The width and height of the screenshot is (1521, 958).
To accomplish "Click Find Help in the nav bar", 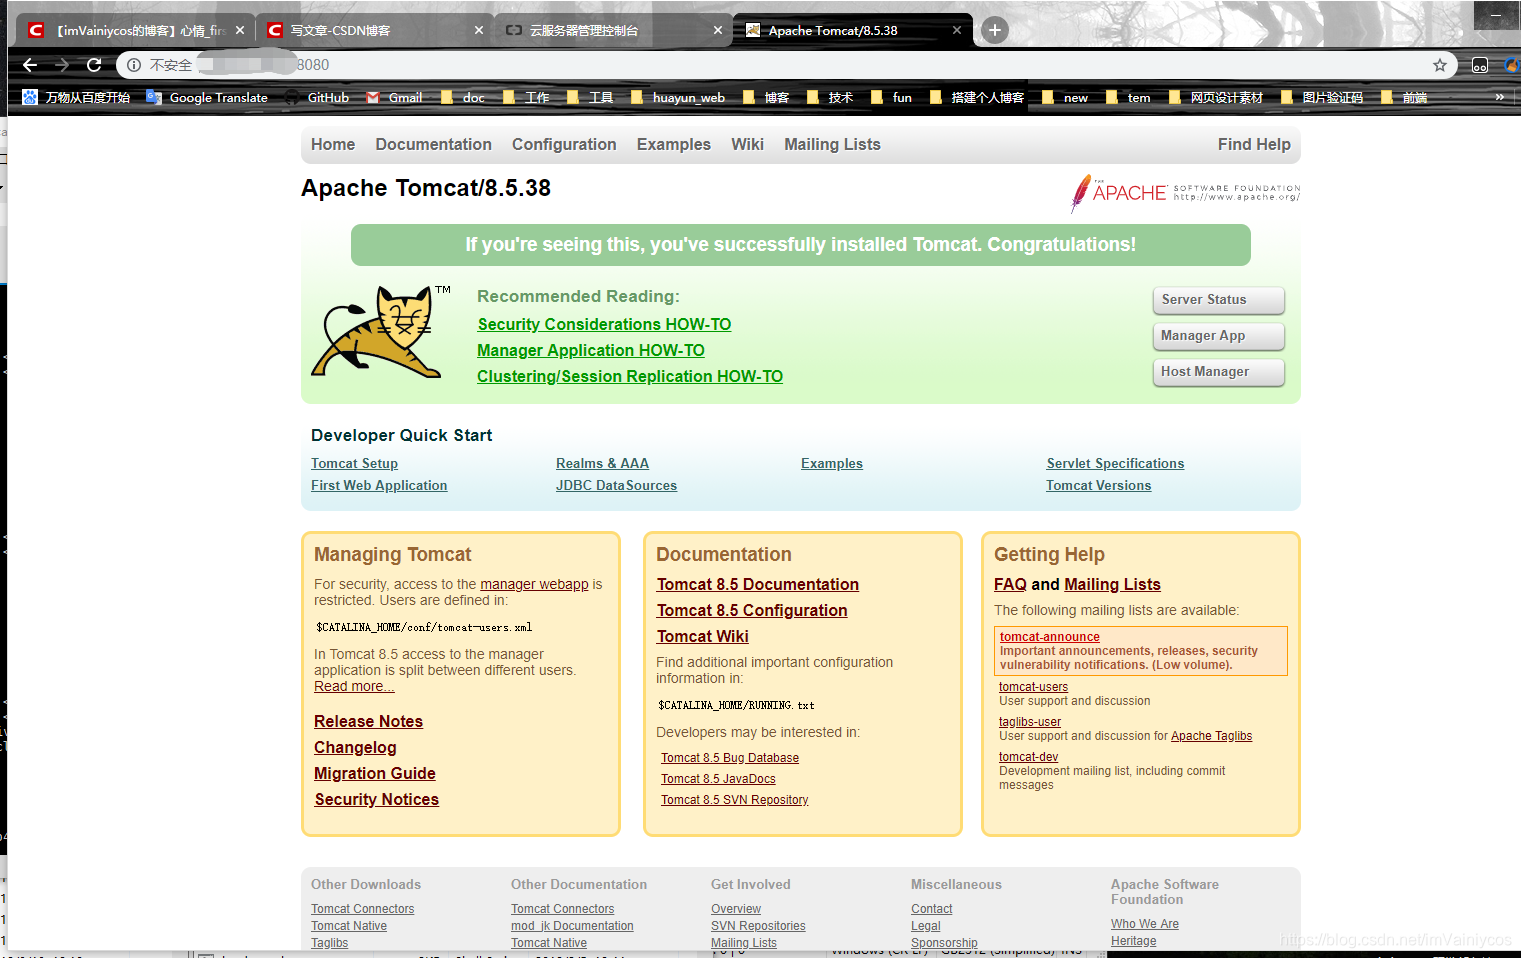I will click(1254, 144).
